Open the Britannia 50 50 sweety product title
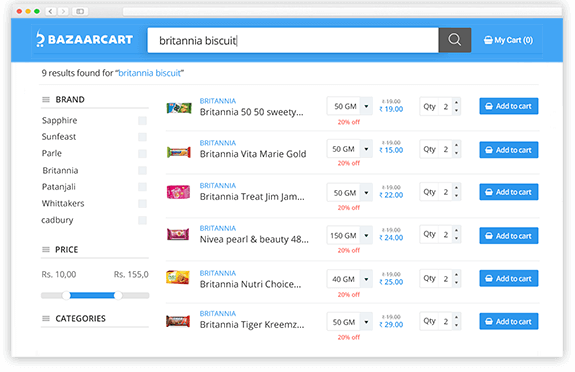 coord(252,112)
